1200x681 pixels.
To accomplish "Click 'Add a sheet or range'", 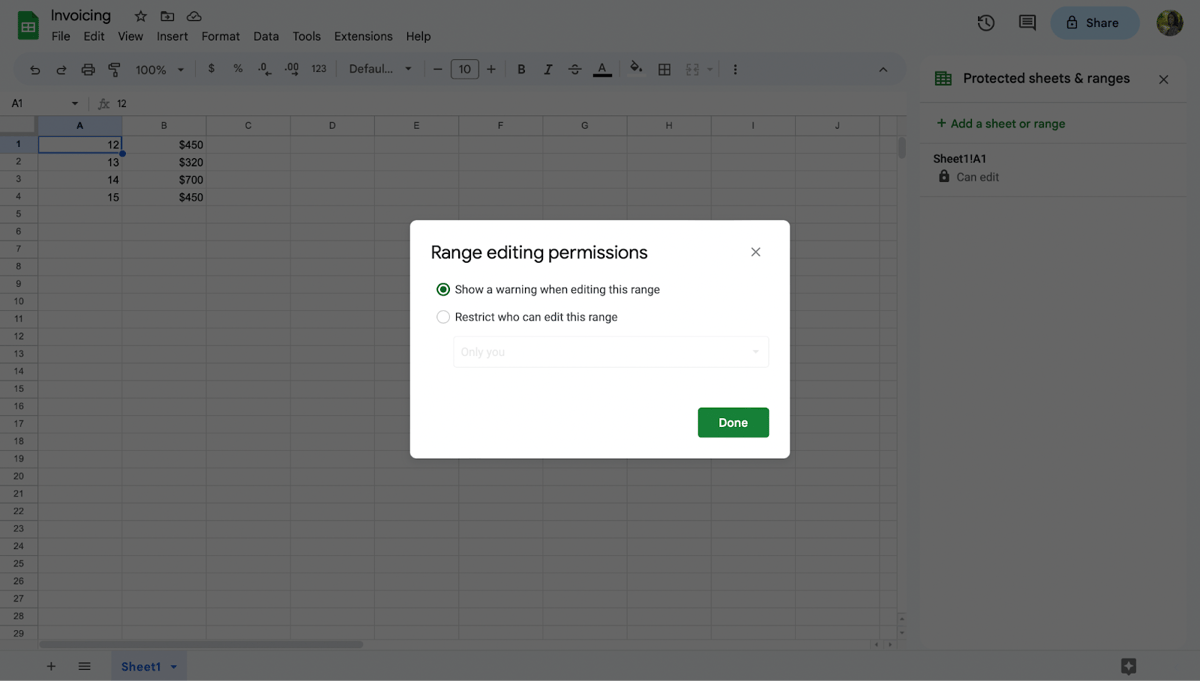I will [x=1000, y=123].
